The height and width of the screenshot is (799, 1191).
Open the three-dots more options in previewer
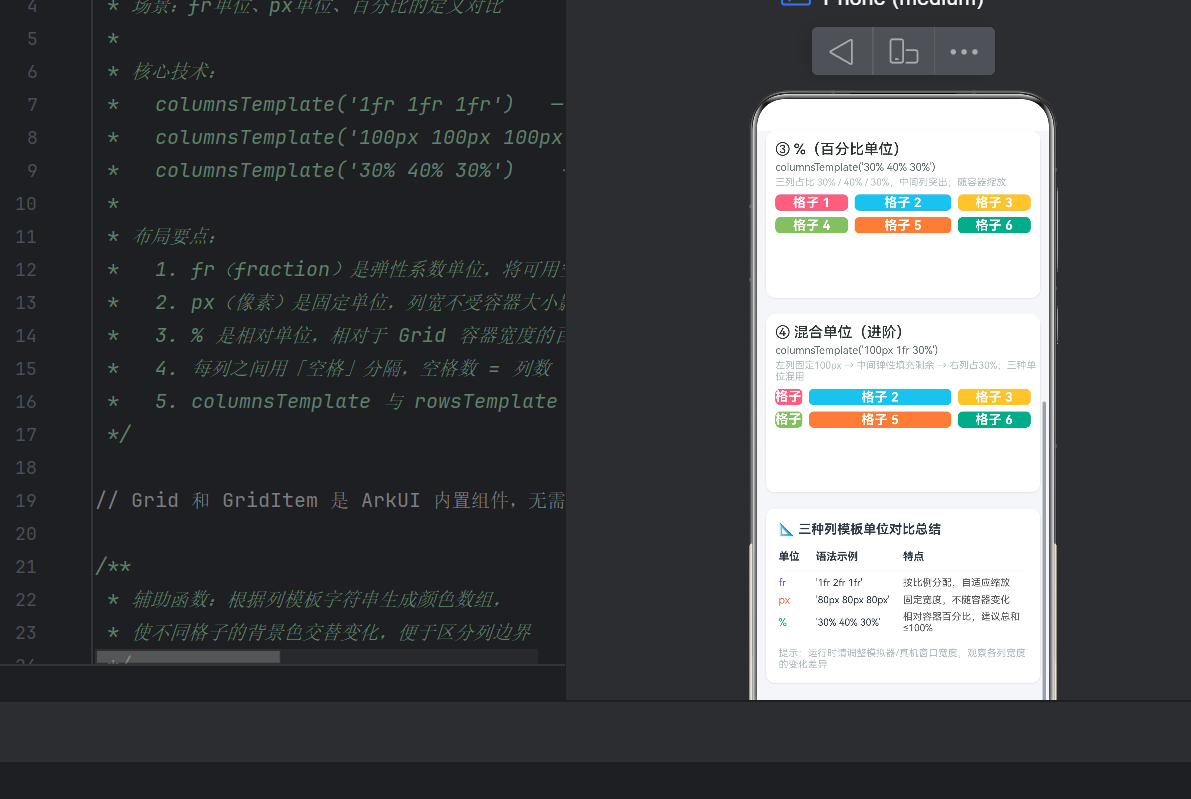[964, 52]
